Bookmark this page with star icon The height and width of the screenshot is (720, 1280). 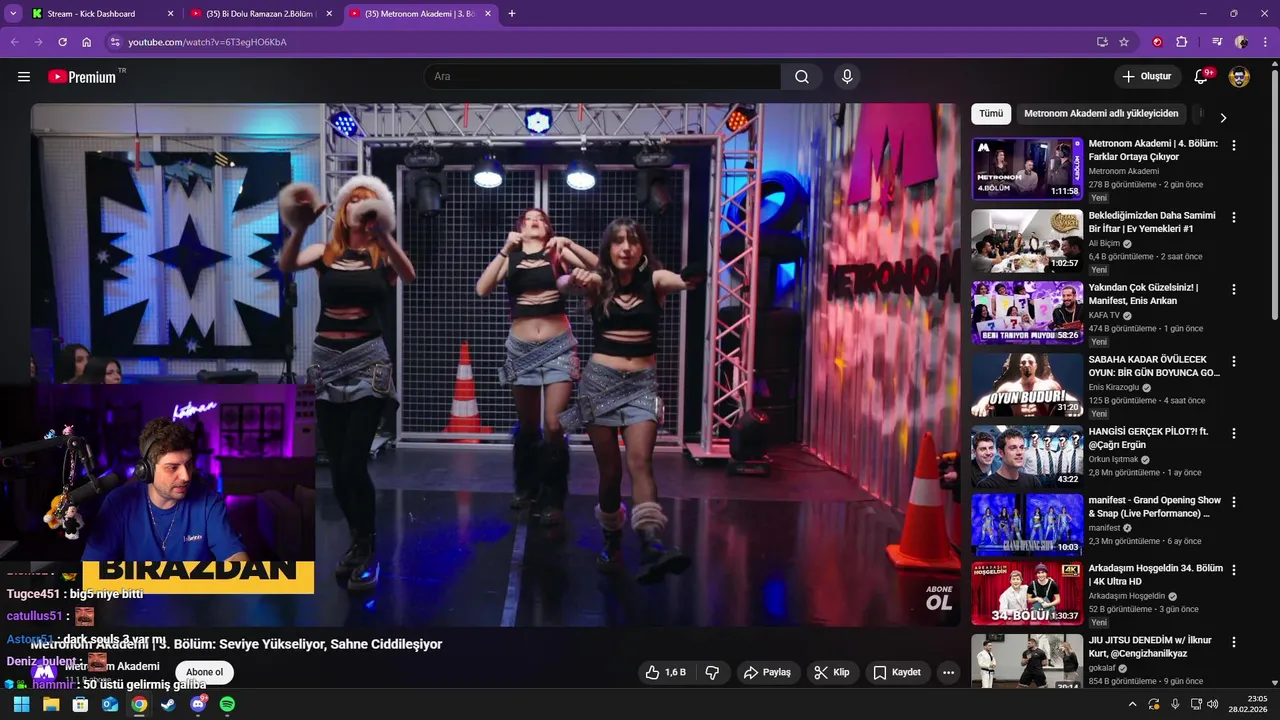click(1124, 42)
